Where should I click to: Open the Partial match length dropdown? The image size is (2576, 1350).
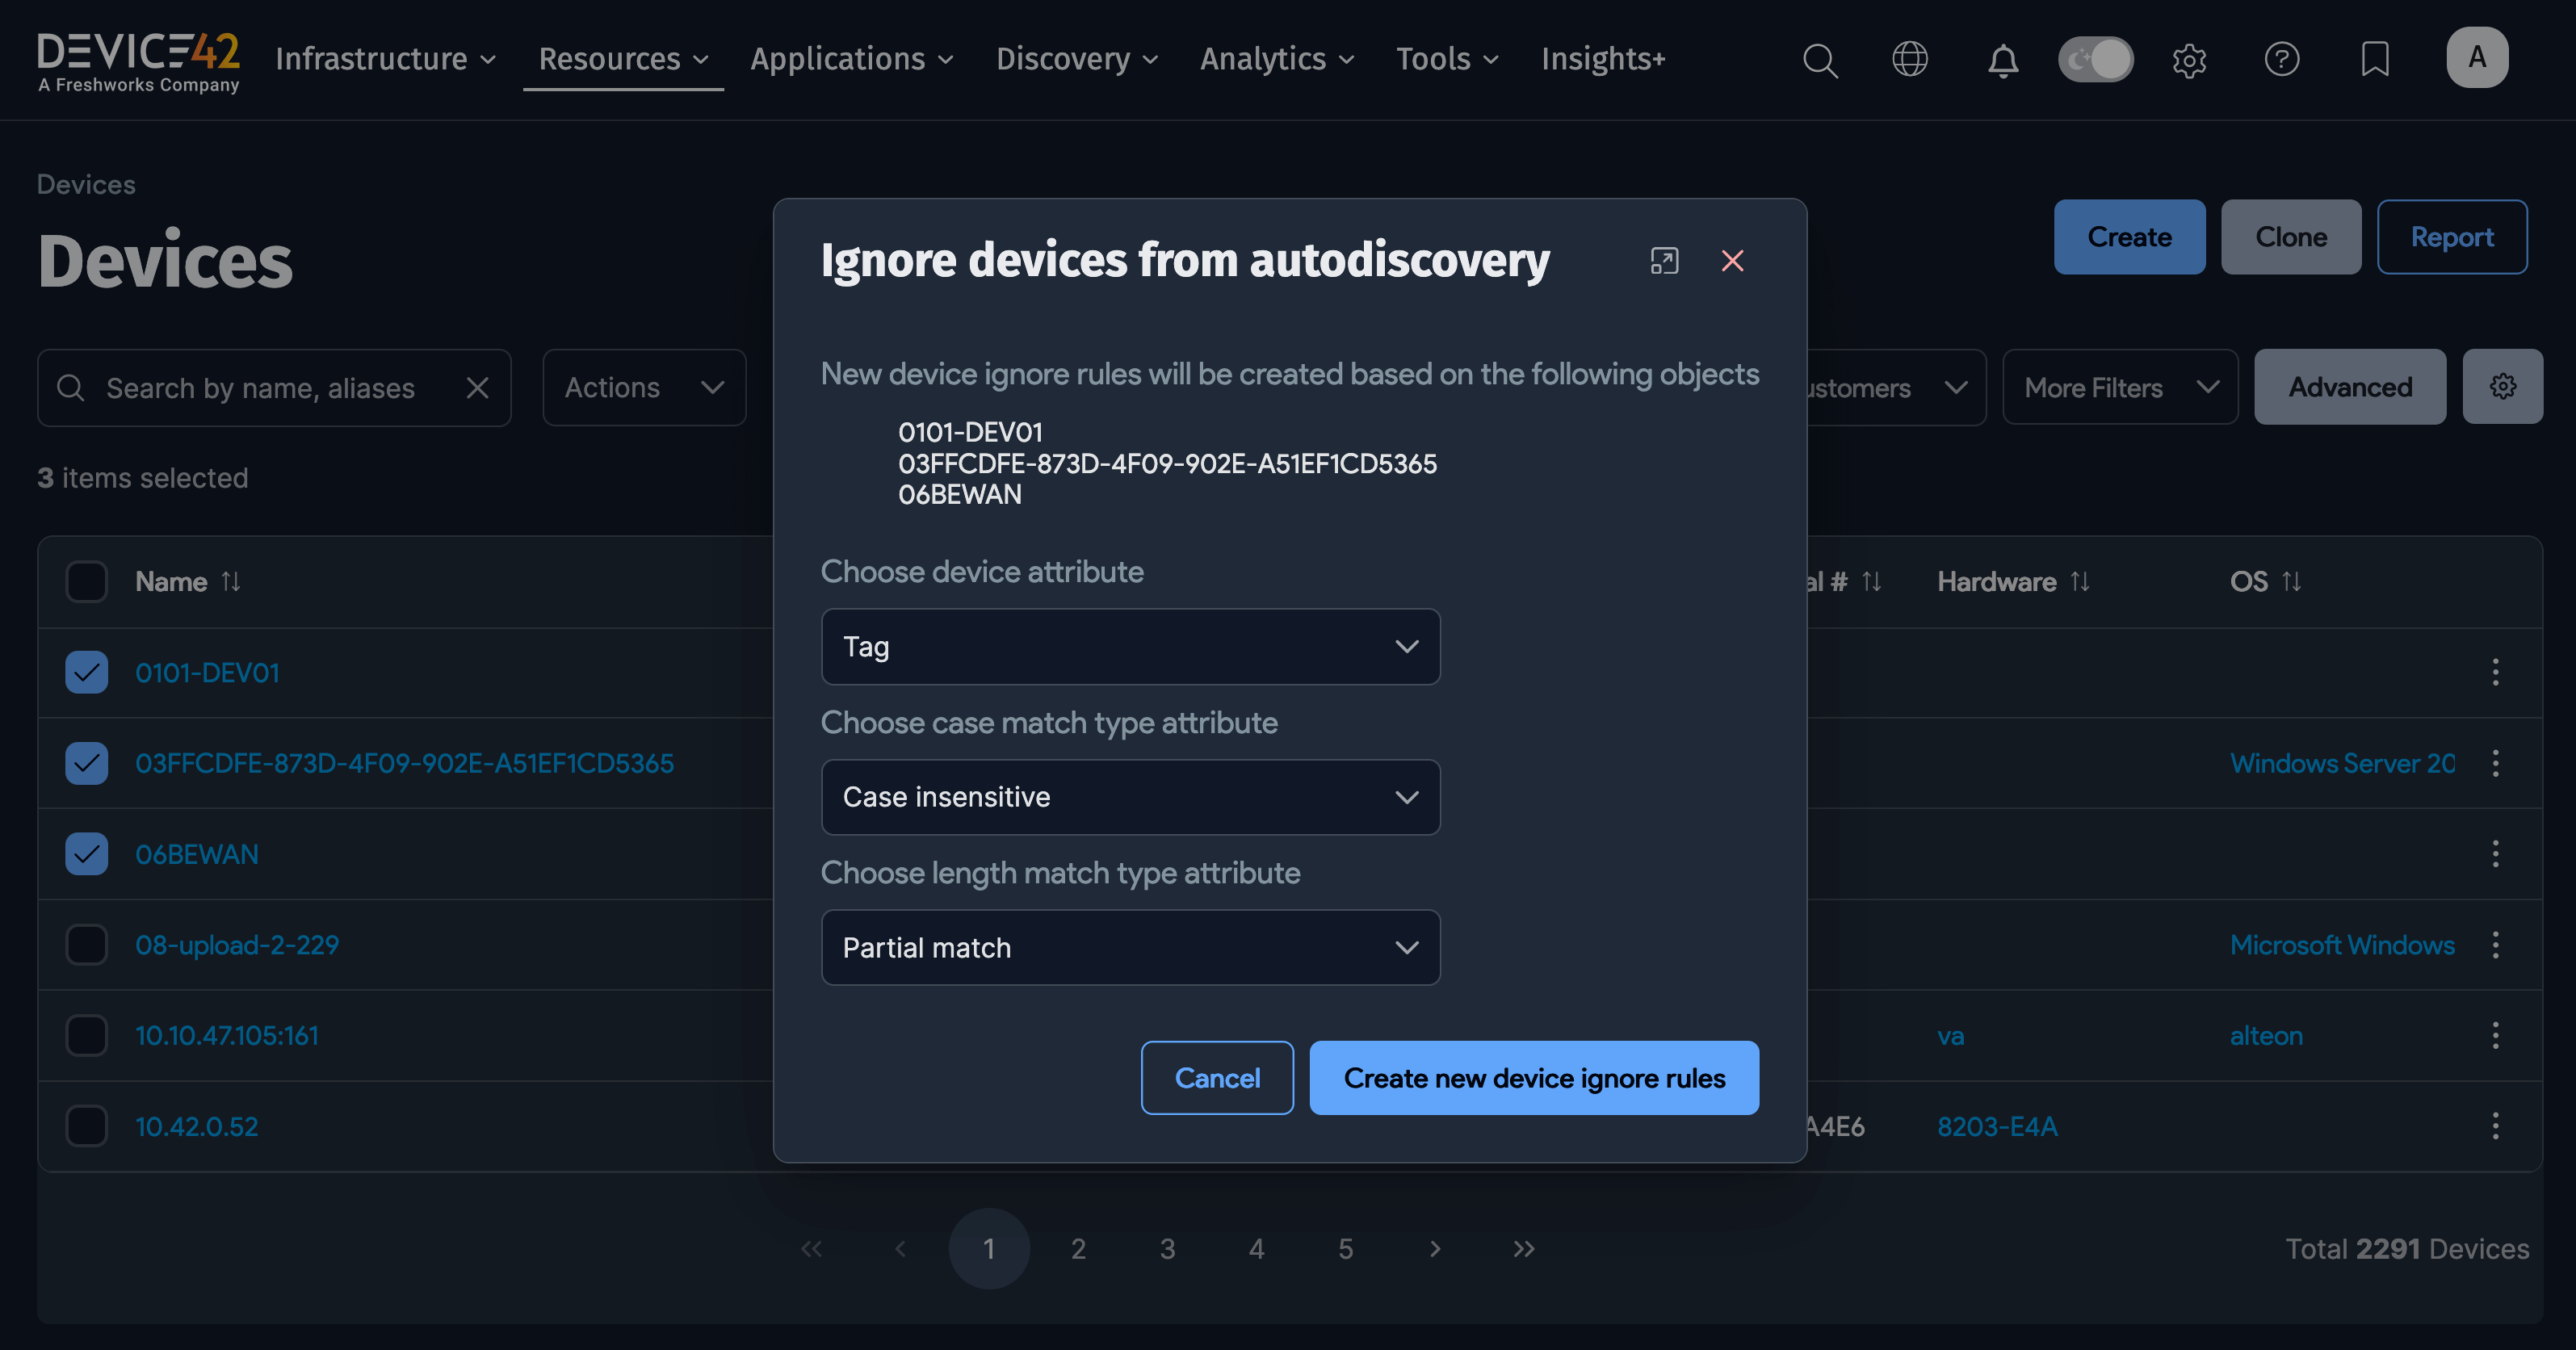(x=1130, y=947)
